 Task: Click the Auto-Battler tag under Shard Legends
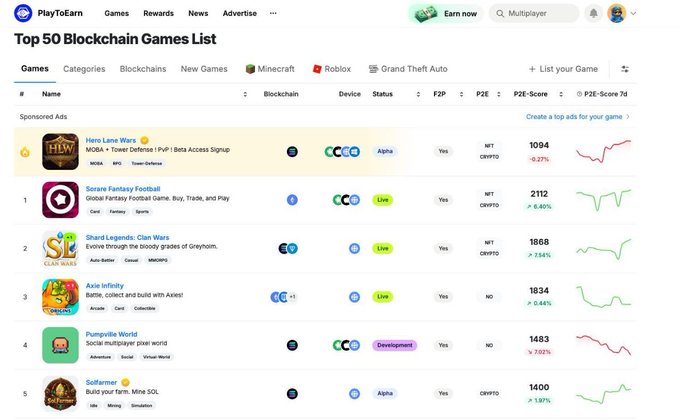point(102,260)
